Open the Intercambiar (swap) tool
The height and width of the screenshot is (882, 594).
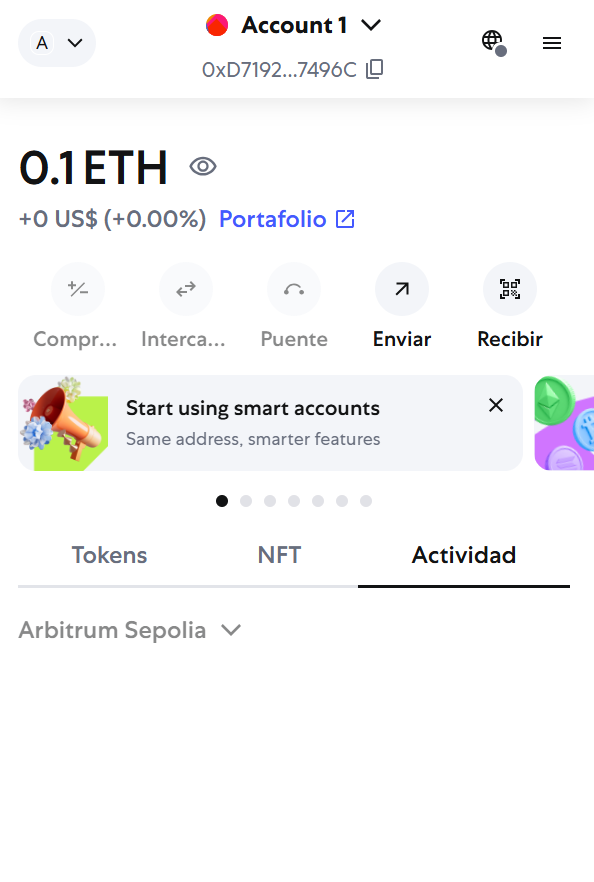tap(186, 289)
